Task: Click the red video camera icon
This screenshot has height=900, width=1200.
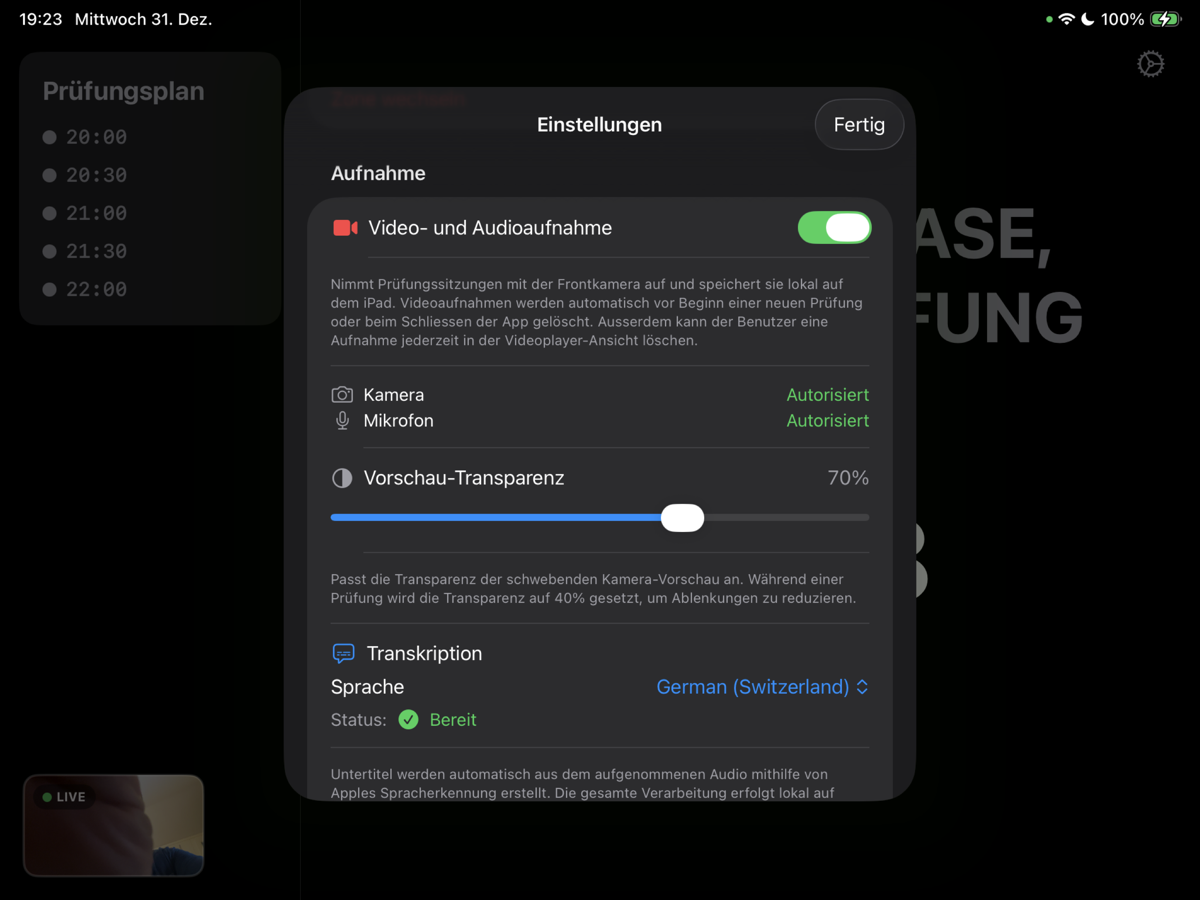Action: [345, 228]
